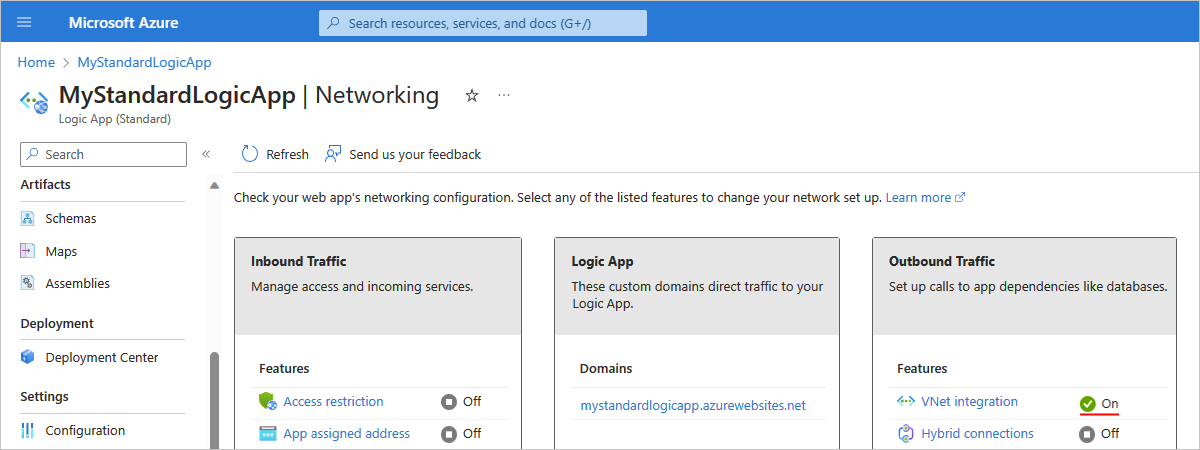Favorite this page with the star icon
This screenshot has height=450, width=1200.
click(x=472, y=95)
